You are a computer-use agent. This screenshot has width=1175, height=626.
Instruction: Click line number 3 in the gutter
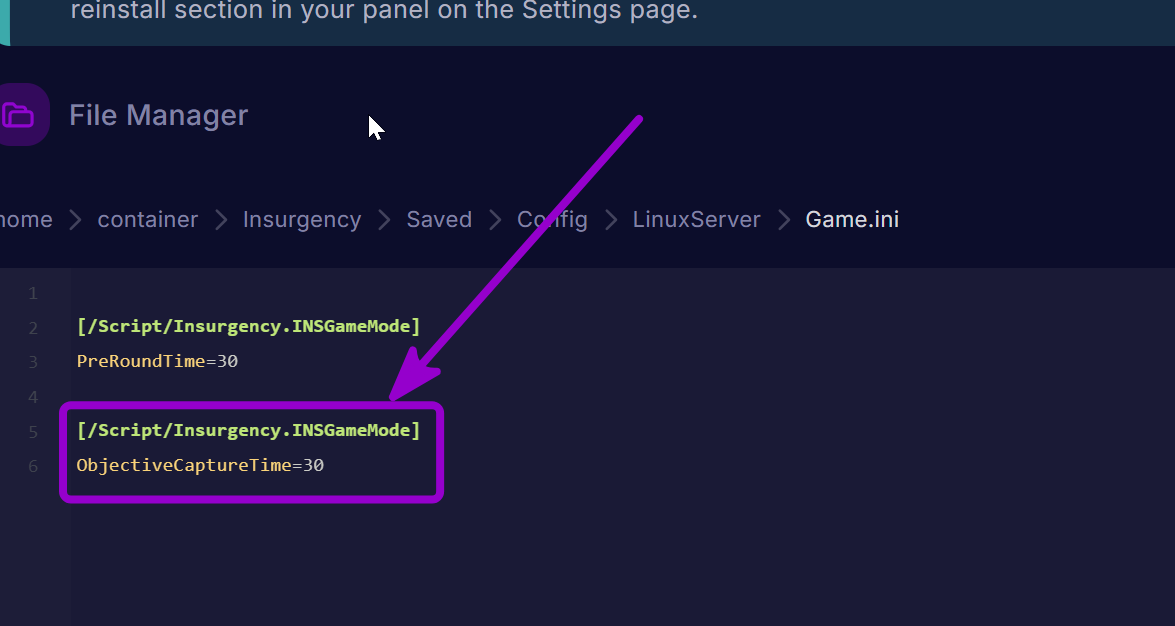(33, 363)
